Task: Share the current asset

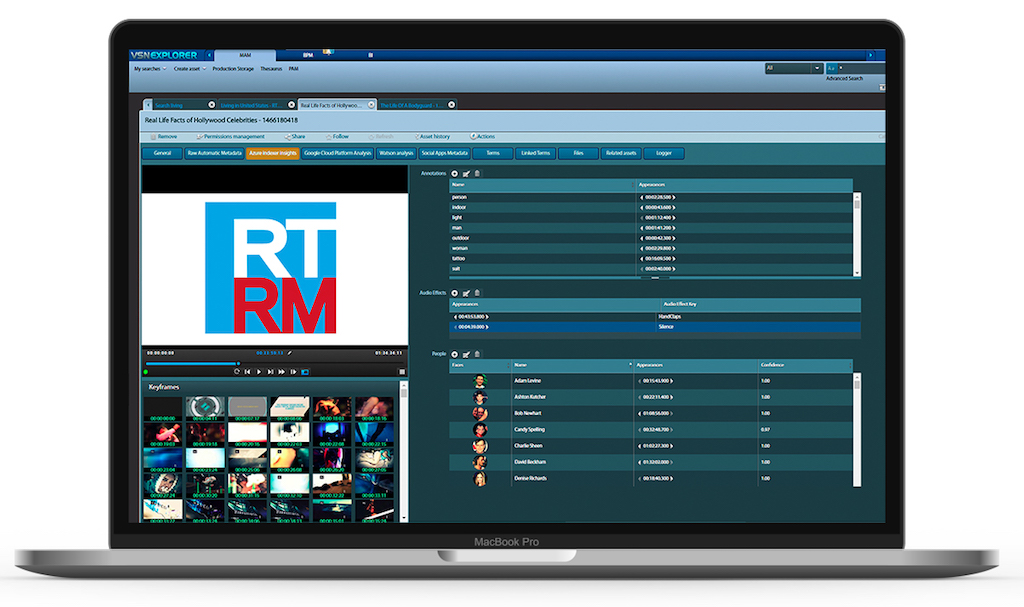Action: [x=295, y=137]
